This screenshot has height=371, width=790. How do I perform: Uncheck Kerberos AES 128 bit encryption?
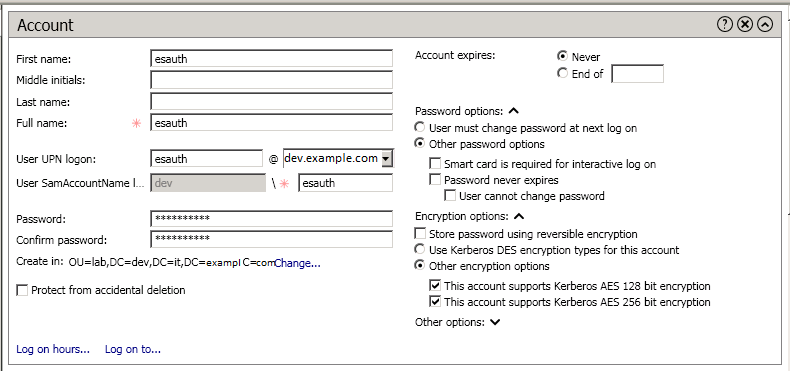[434, 286]
